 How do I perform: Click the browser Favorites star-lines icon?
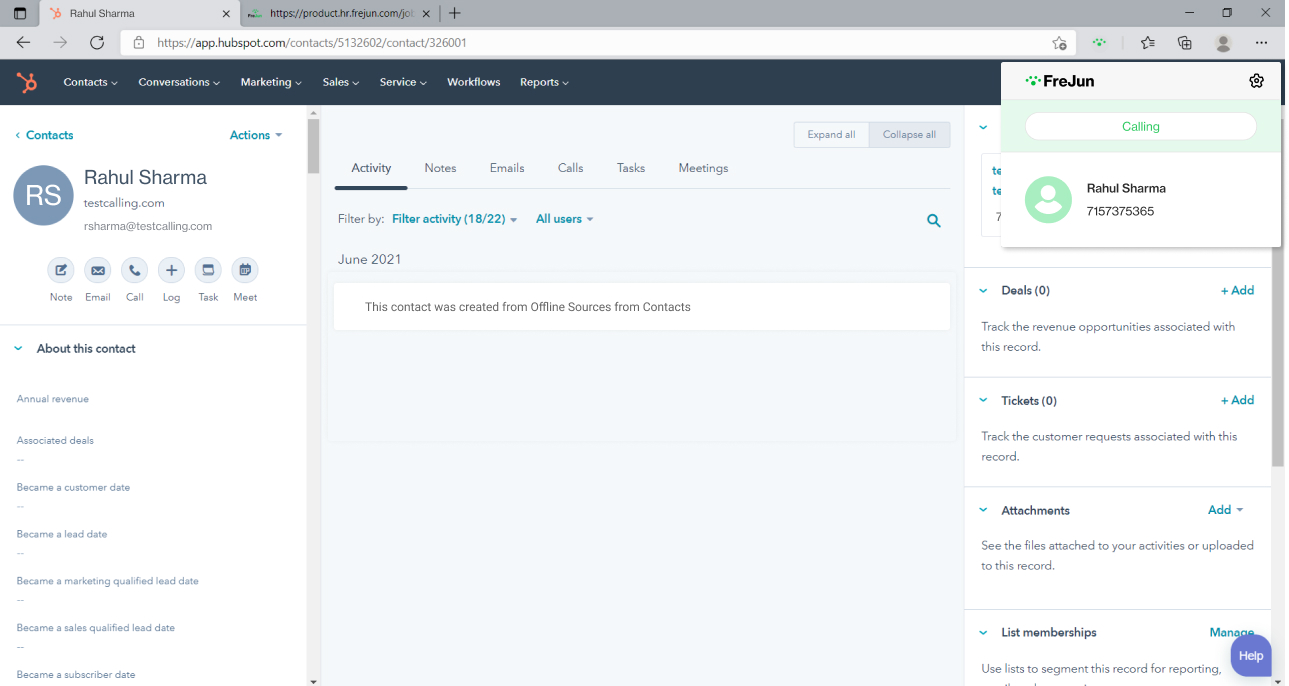click(1147, 43)
